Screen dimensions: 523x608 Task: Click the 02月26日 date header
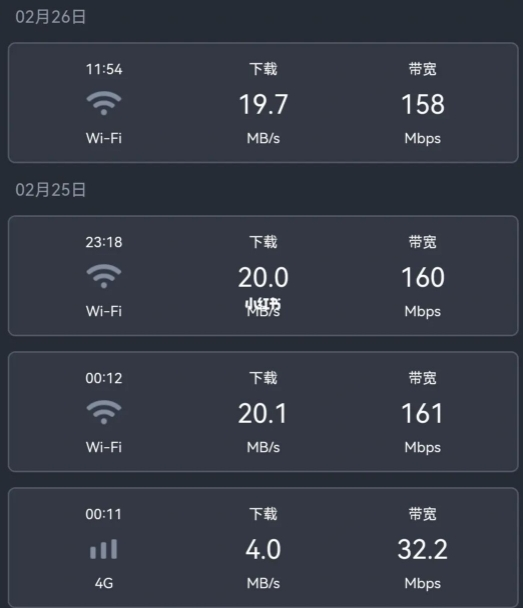click(50, 17)
